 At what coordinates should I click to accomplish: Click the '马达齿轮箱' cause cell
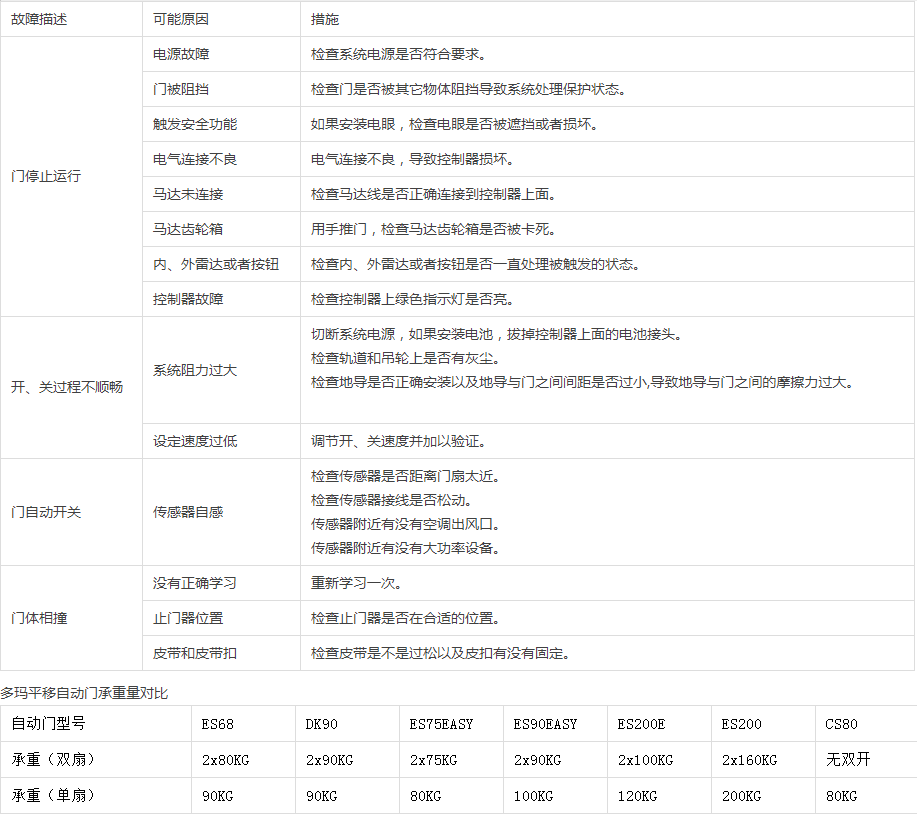click(188, 229)
